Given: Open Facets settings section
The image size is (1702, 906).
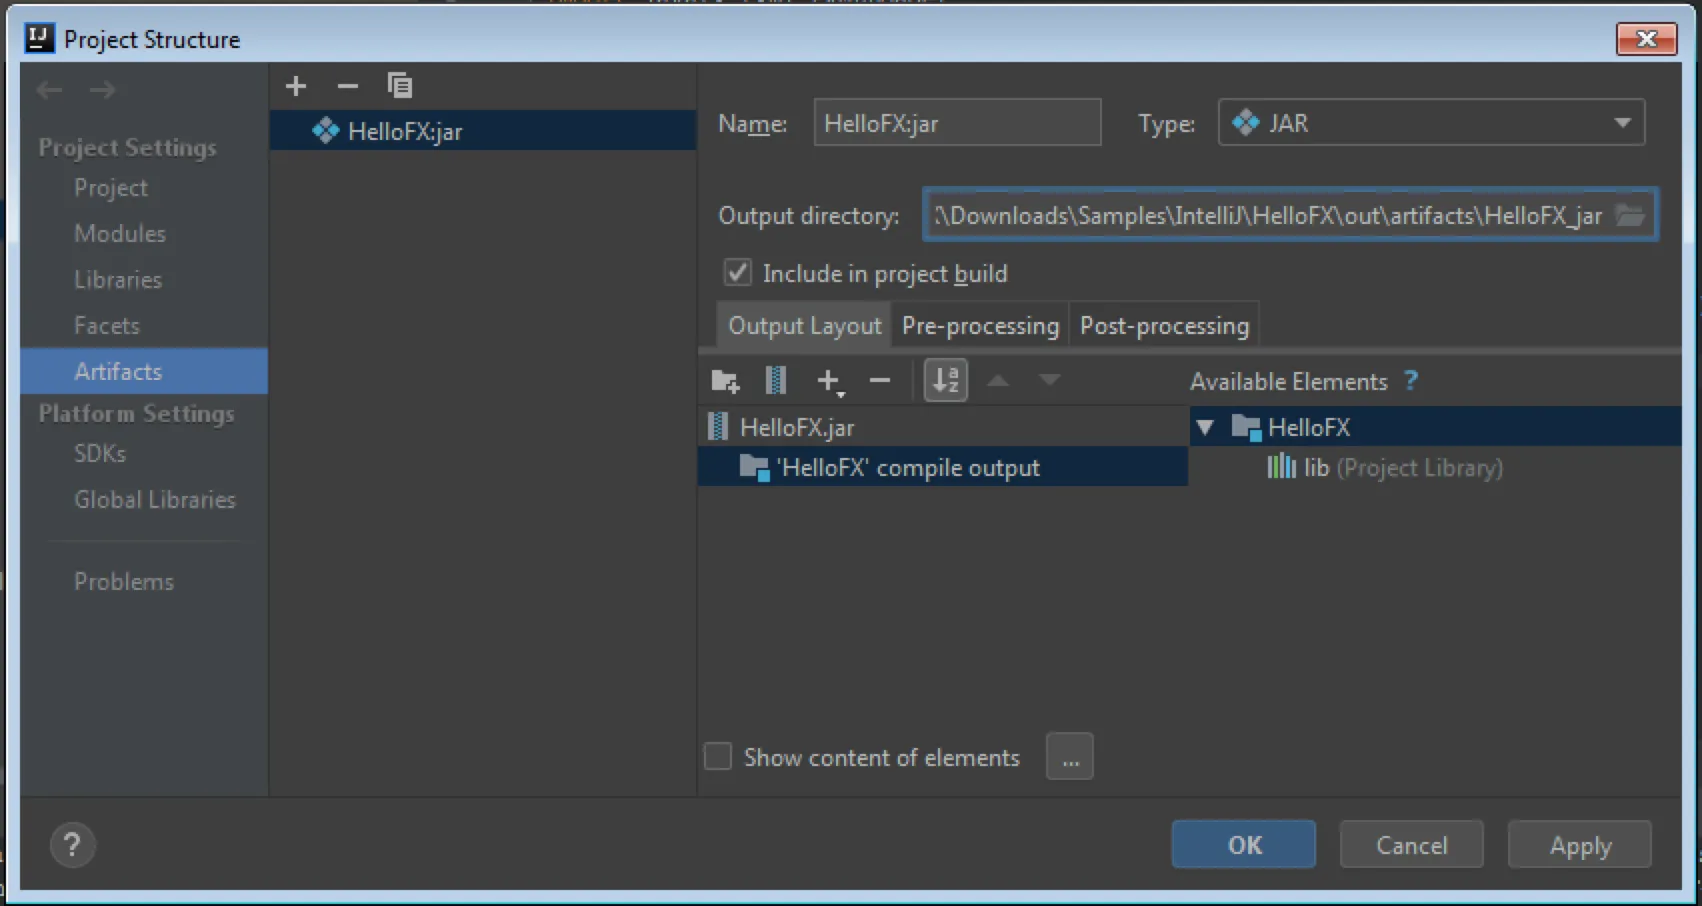Looking at the screenshot, I should click(107, 326).
